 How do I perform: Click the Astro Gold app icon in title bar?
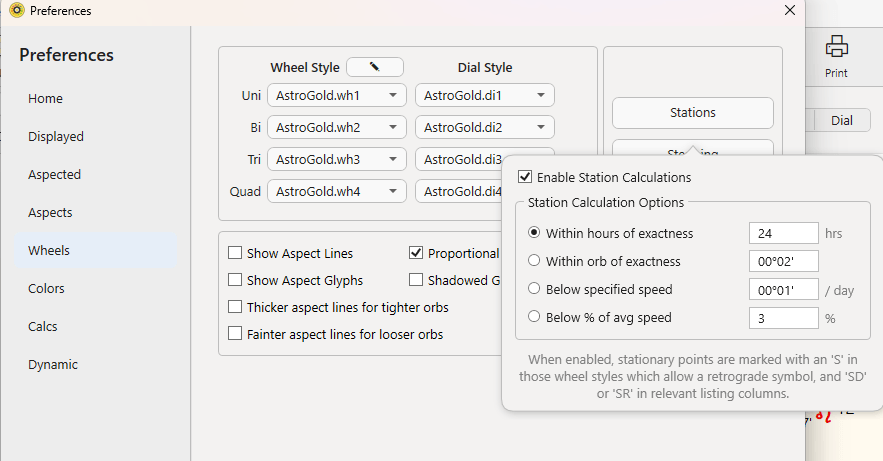tap(17, 10)
